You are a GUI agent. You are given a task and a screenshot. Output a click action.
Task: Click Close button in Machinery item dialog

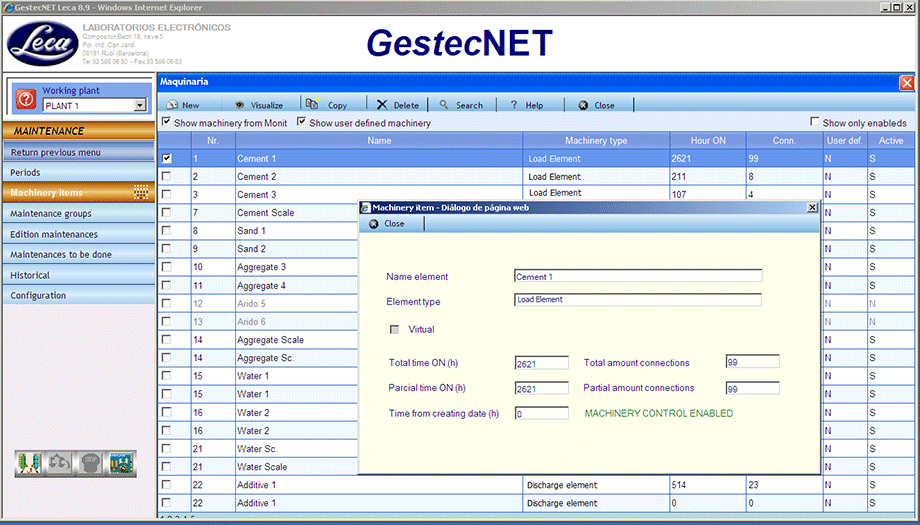(x=387, y=223)
